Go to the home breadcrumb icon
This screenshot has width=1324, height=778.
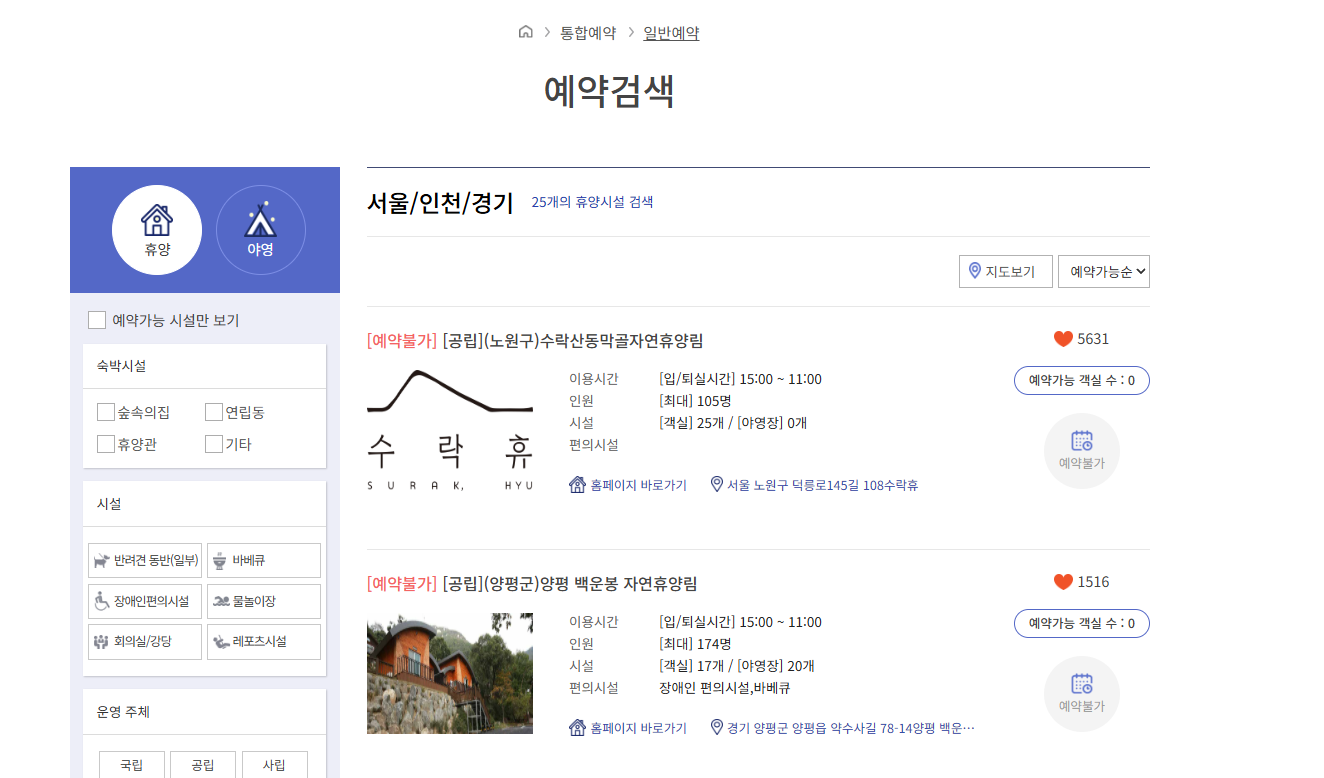pyautogui.click(x=526, y=32)
